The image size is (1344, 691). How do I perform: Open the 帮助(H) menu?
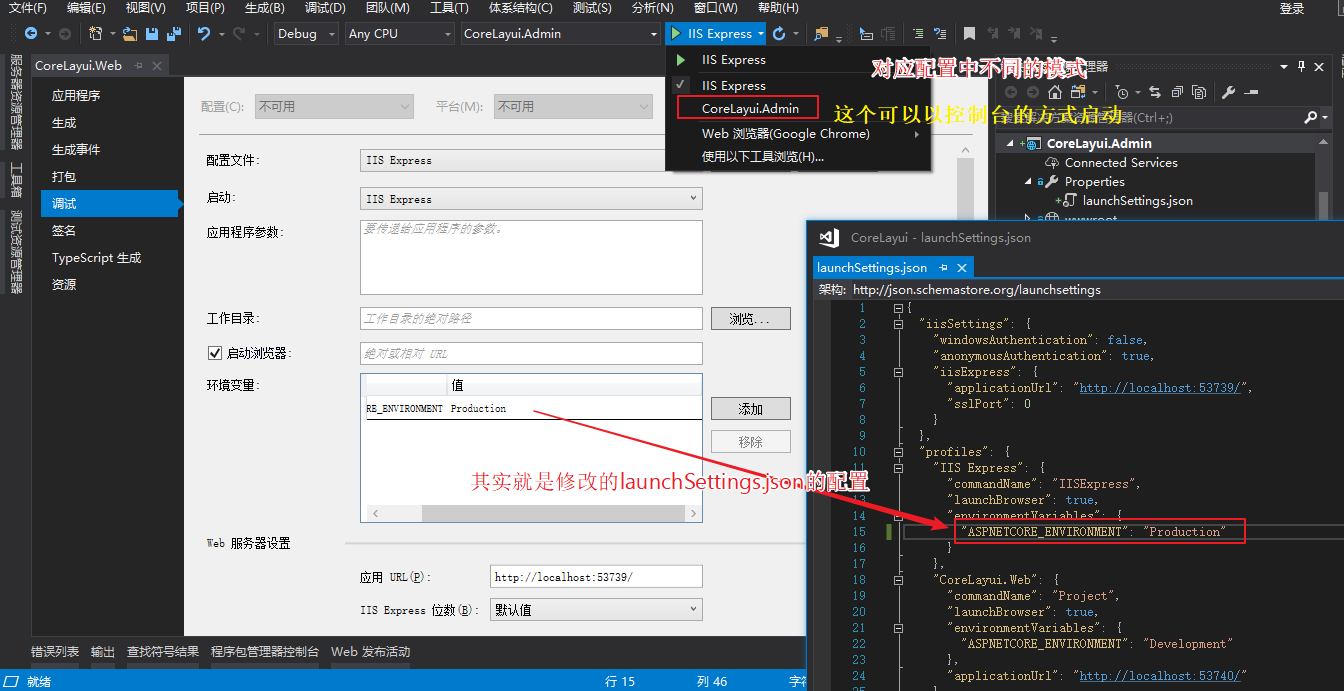click(x=778, y=8)
